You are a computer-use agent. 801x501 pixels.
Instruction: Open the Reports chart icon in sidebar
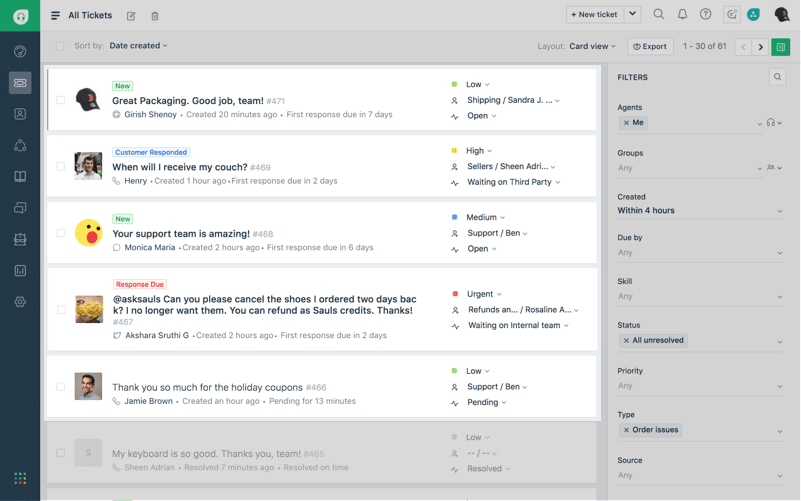[x=20, y=270]
